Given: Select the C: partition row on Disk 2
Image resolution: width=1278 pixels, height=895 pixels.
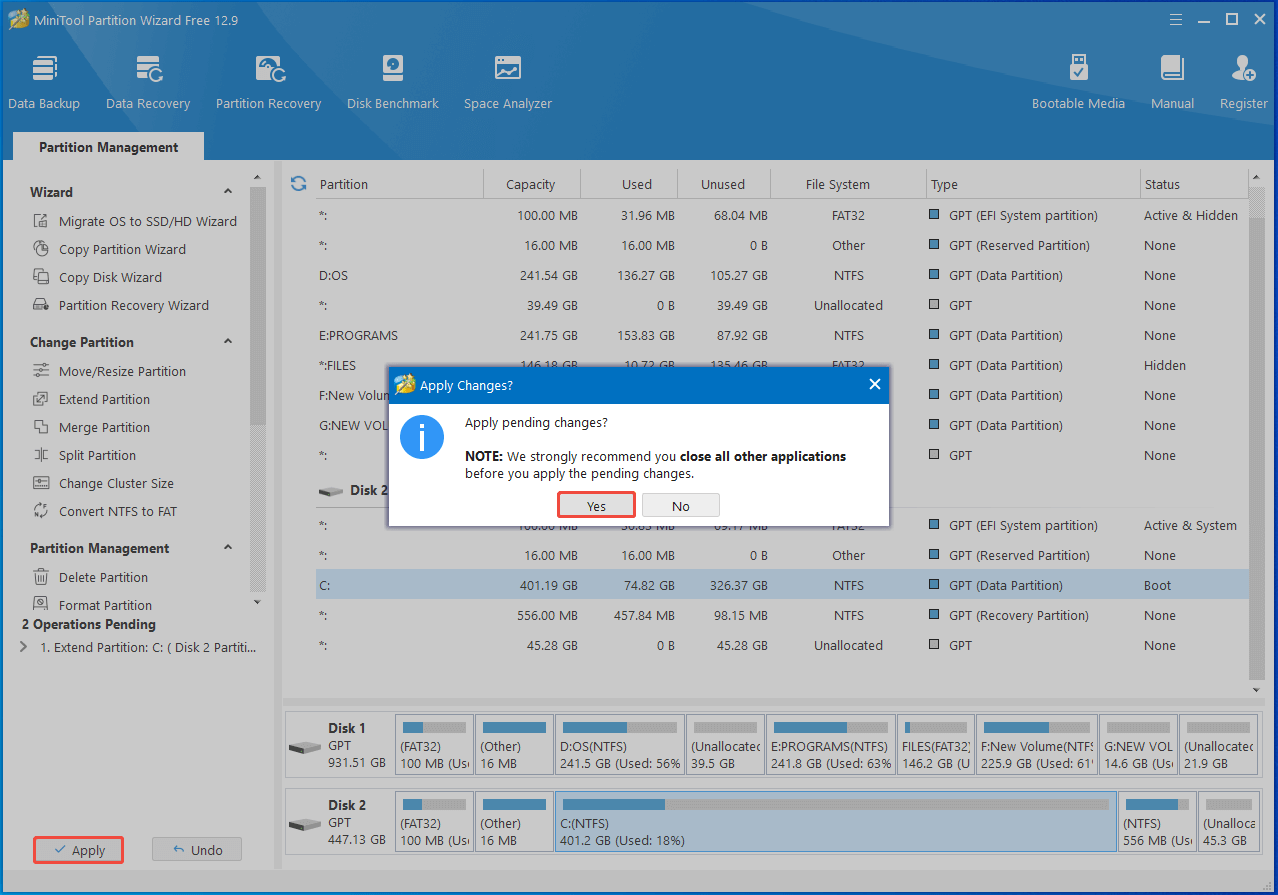Looking at the screenshot, I should [x=782, y=585].
